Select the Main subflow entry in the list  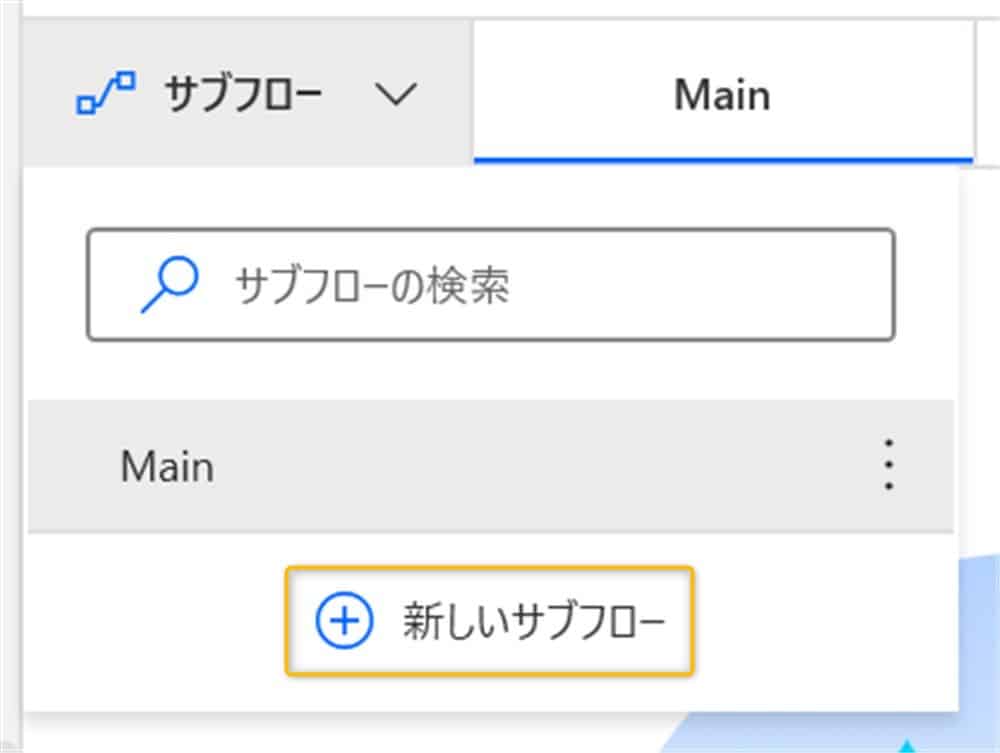tap(166, 466)
